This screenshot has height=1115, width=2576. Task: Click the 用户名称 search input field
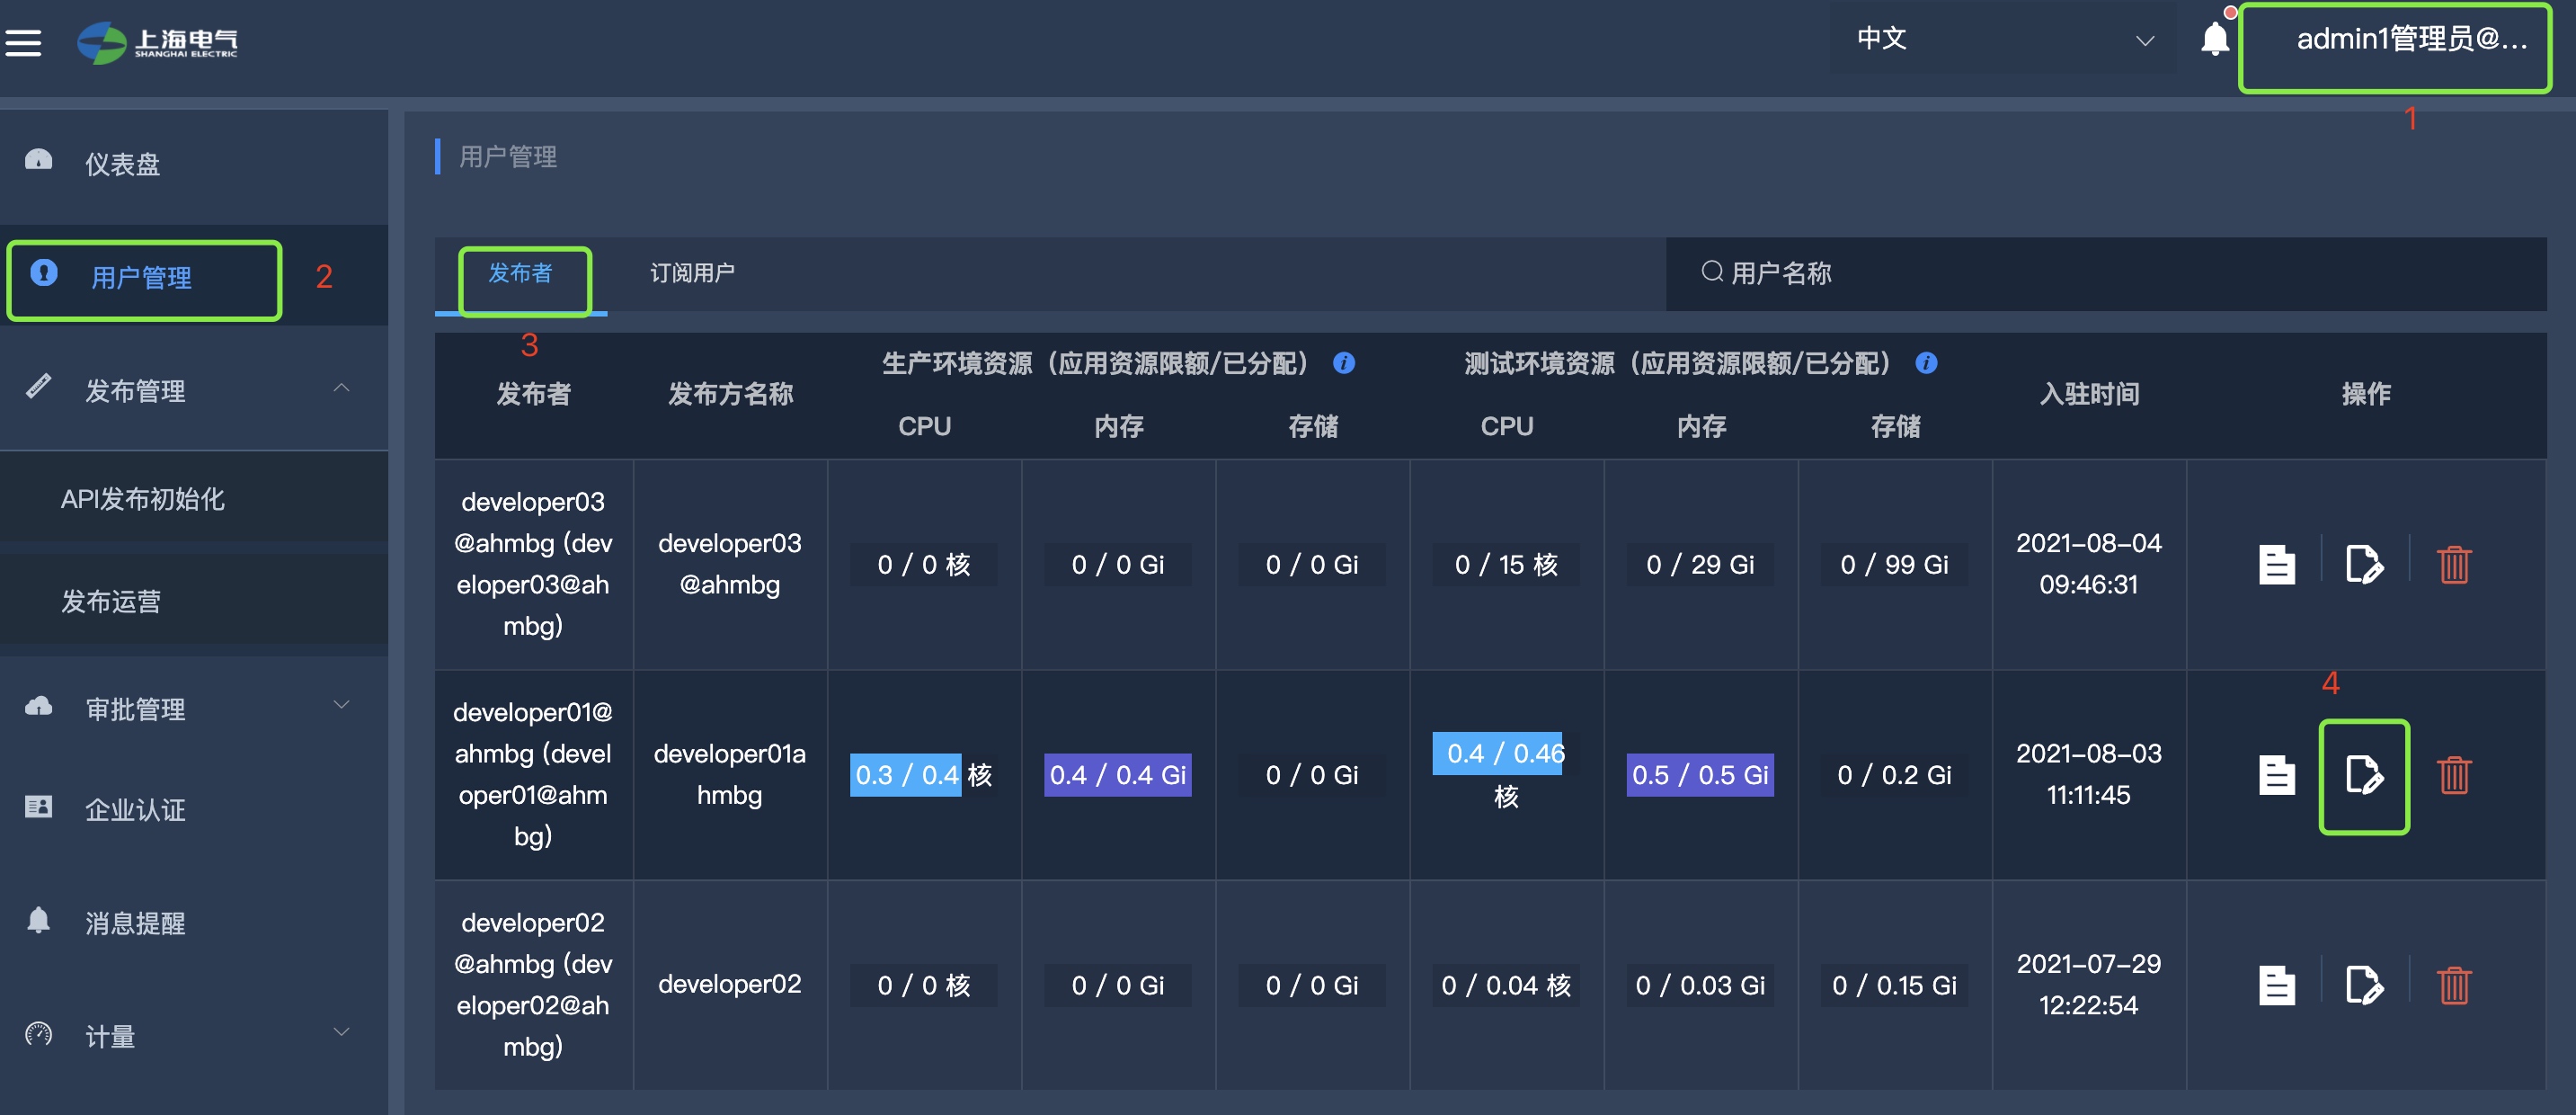pos(2106,273)
